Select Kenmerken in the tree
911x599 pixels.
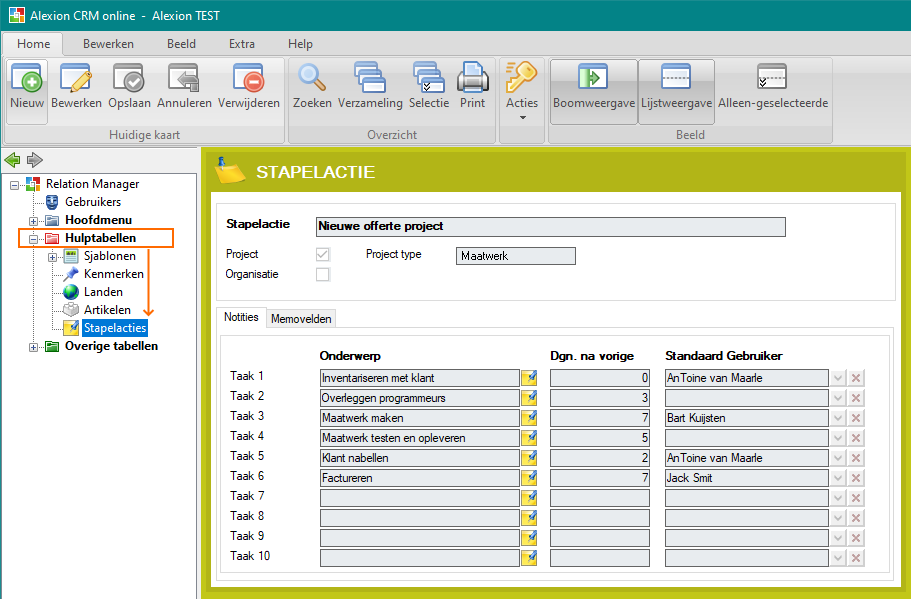pos(114,274)
